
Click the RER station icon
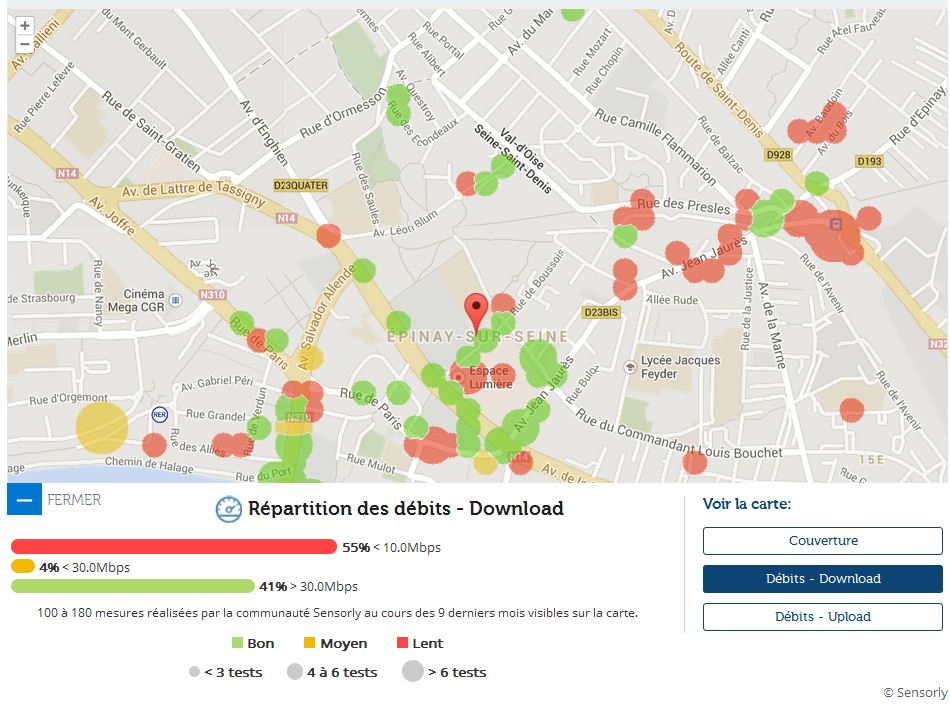click(x=159, y=413)
